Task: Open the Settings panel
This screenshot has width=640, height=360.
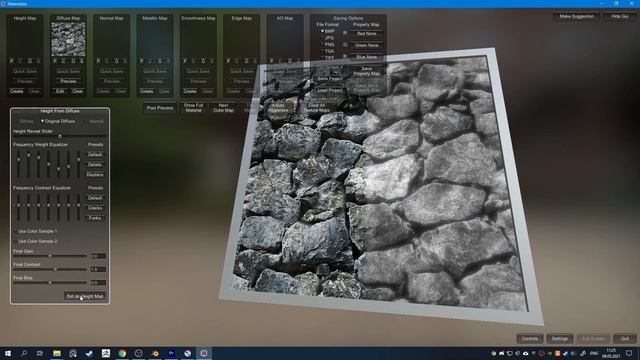Action: [x=560, y=339]
